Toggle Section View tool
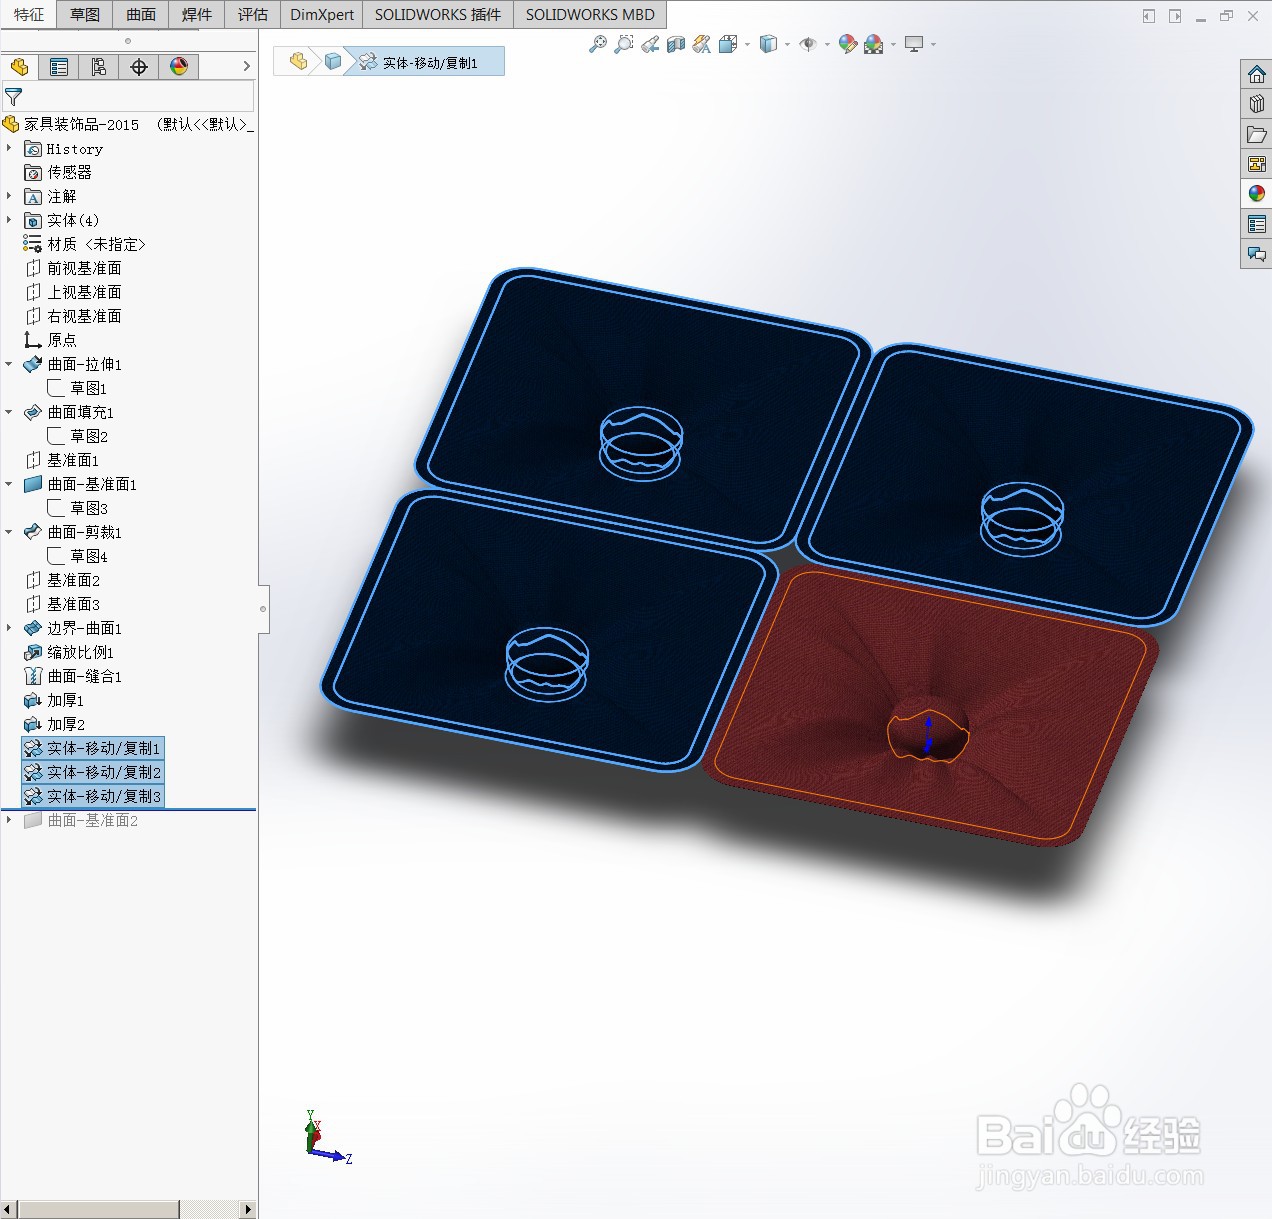Image resolution: width=1272 pixels, height=1219 pixels. click(676, 44)
